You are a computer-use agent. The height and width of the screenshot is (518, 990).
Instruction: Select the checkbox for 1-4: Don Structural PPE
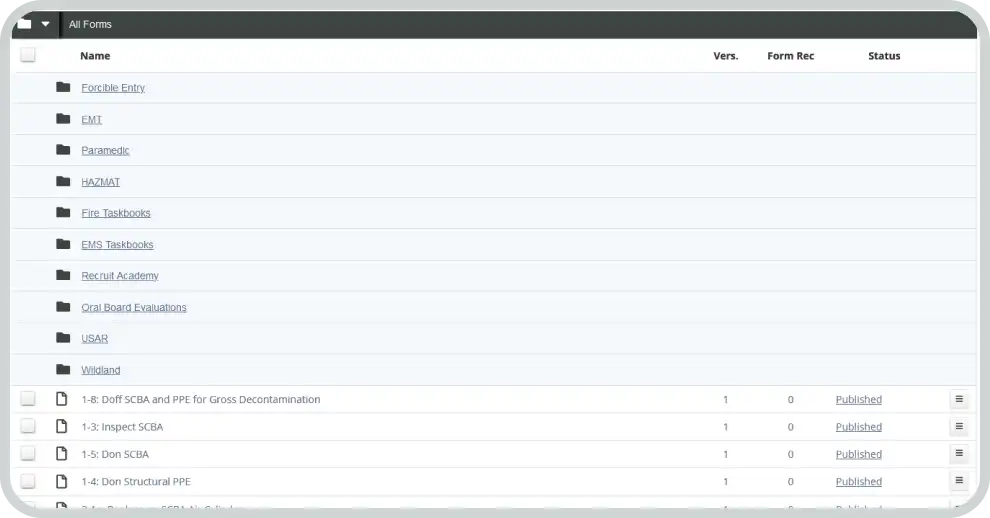(28, 481)
